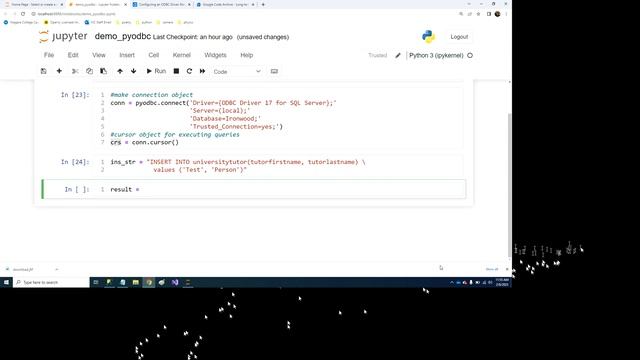Screen dimensions: 640x360
Task: Click the Trusted notebook indicator
Action: coord(378,55)
